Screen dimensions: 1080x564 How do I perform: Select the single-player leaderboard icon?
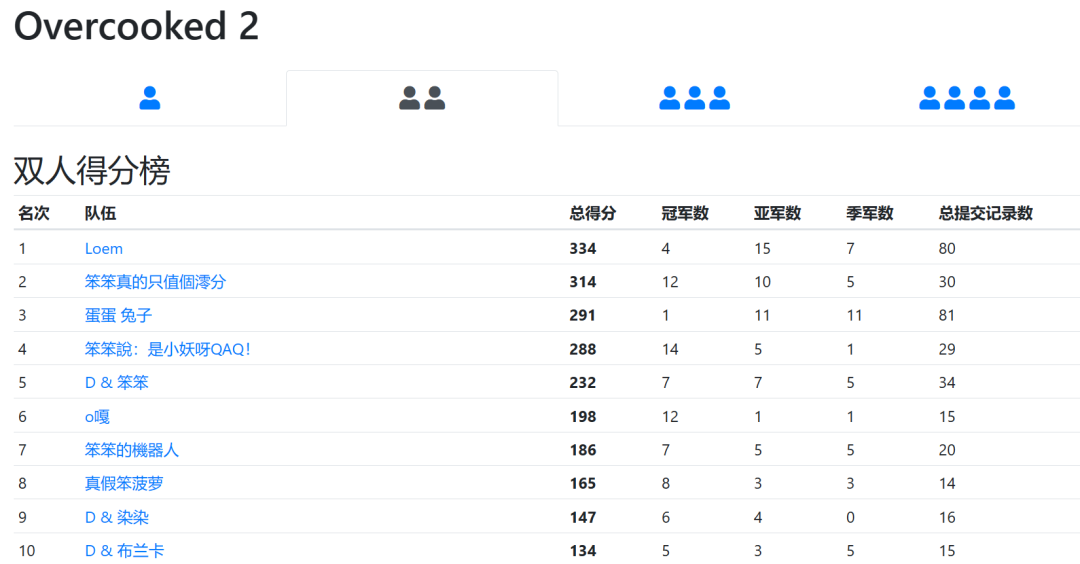150,98
